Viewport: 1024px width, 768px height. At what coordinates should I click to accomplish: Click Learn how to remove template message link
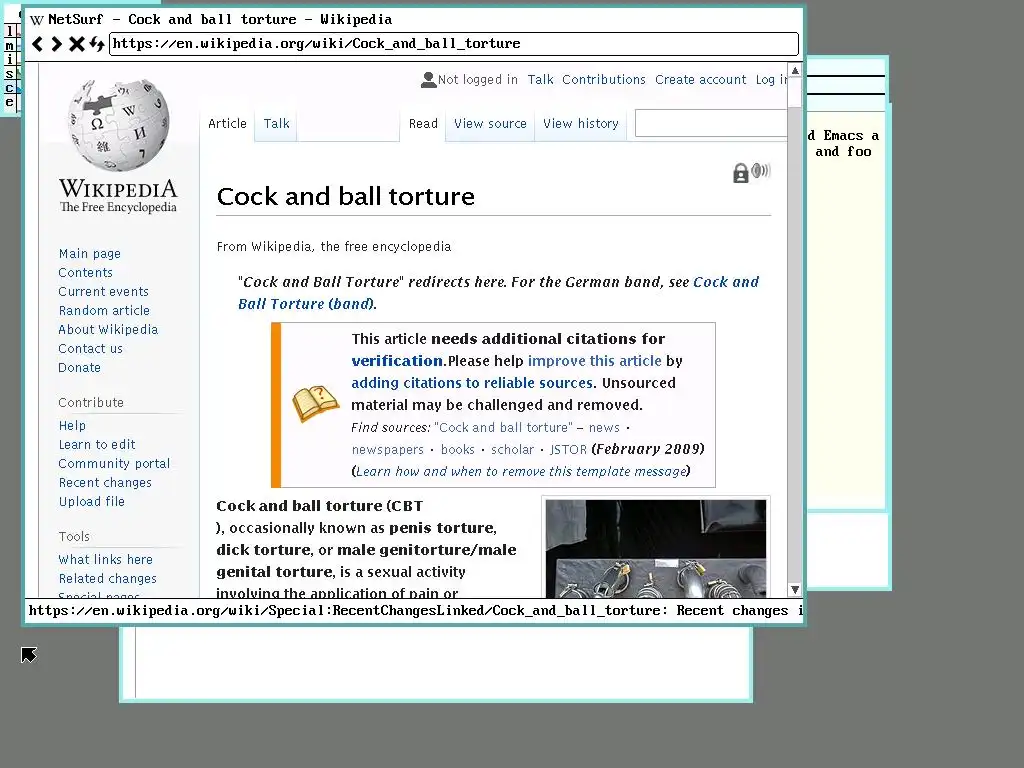[x=521, y=472]
